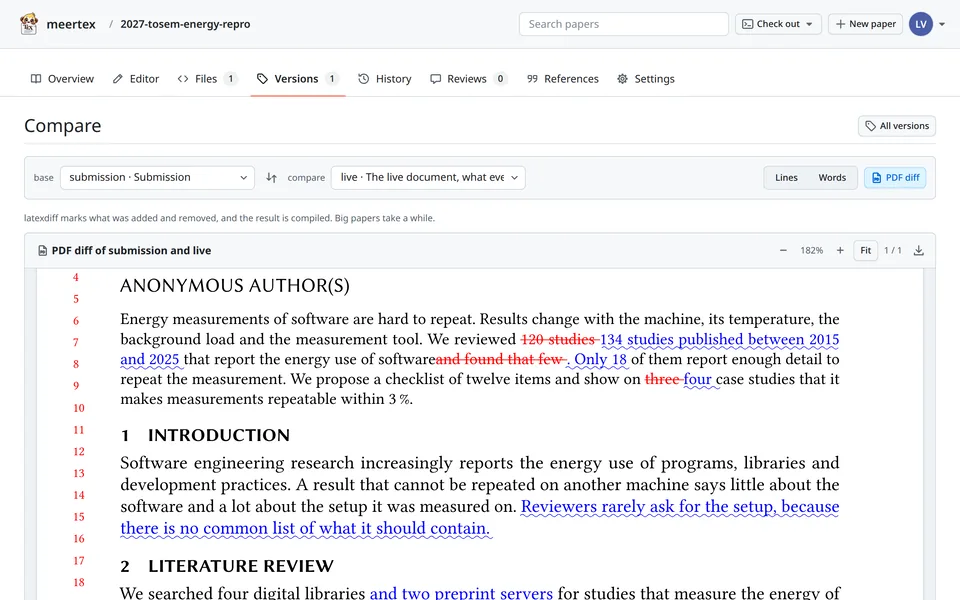Image resolution: width=960 pixels, height=600 pixels.
Task: Open the base version dropdown
Action: click(x=157, y=178)
